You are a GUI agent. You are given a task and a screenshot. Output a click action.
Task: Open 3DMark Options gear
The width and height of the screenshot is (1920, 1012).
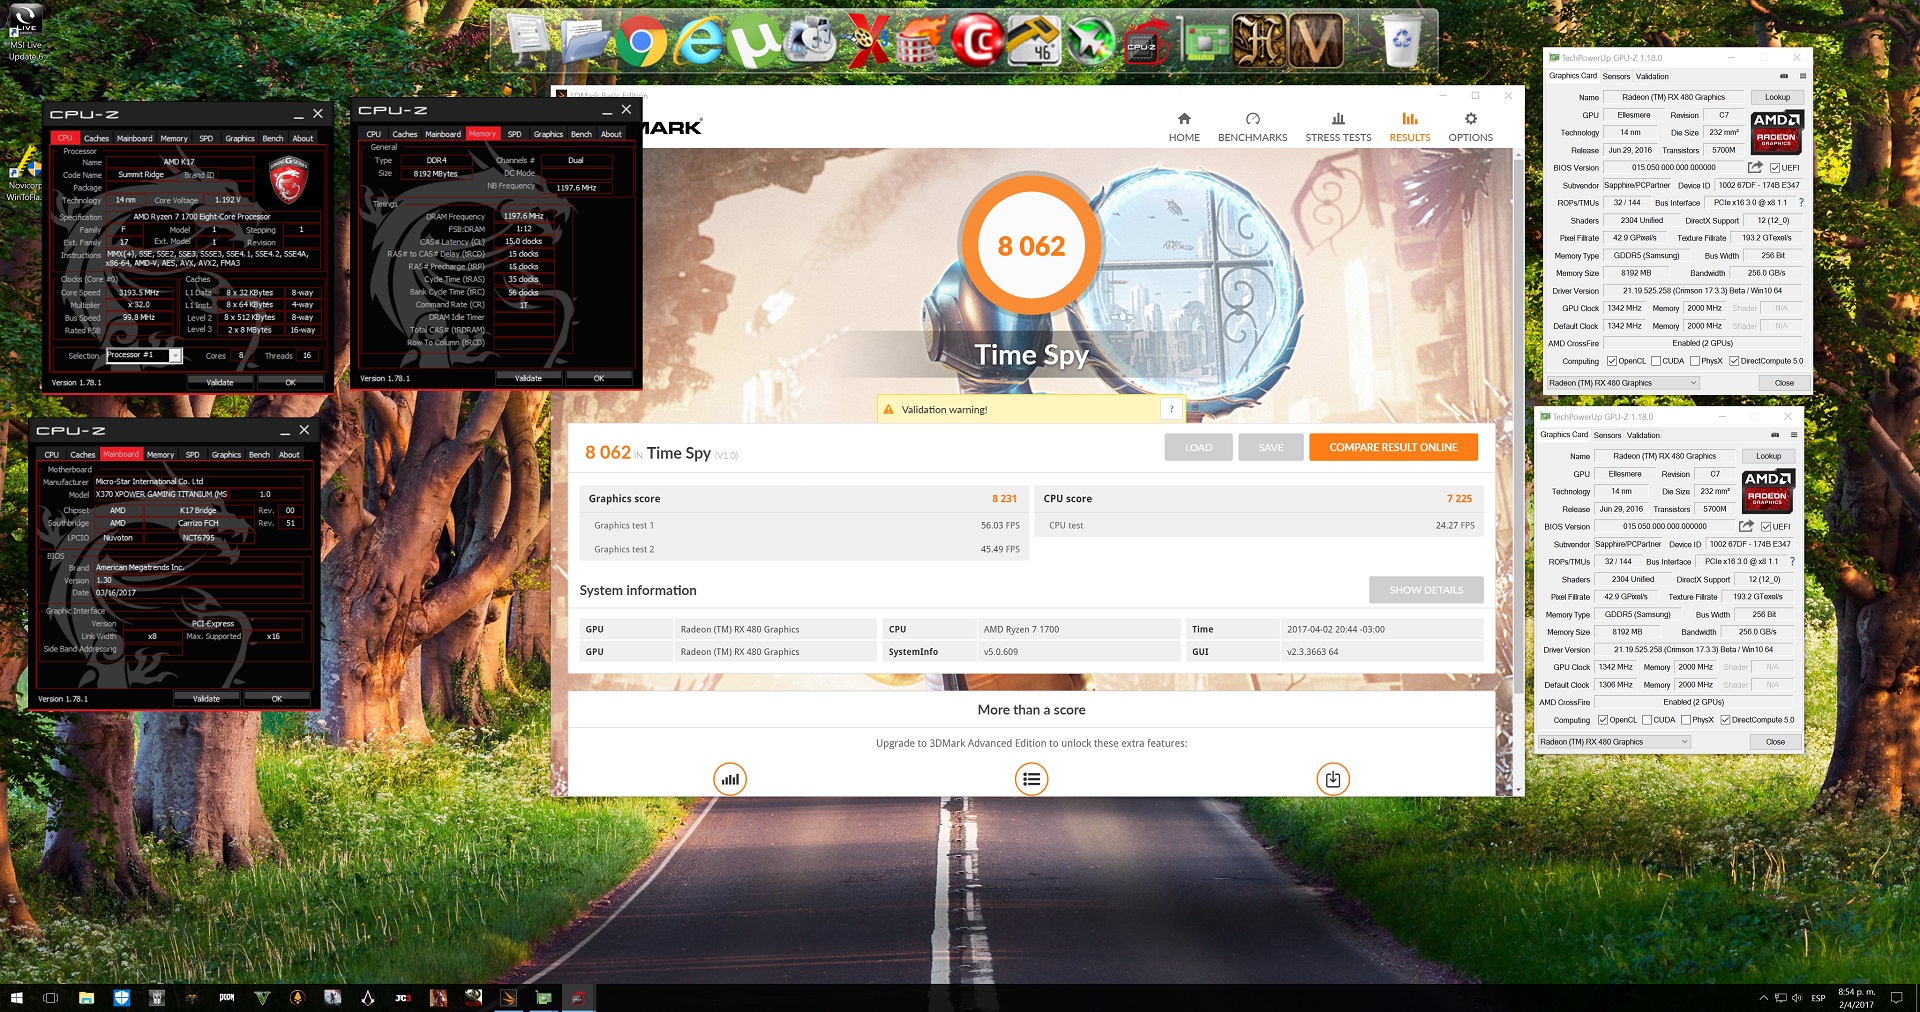(x=1470, y=127)
